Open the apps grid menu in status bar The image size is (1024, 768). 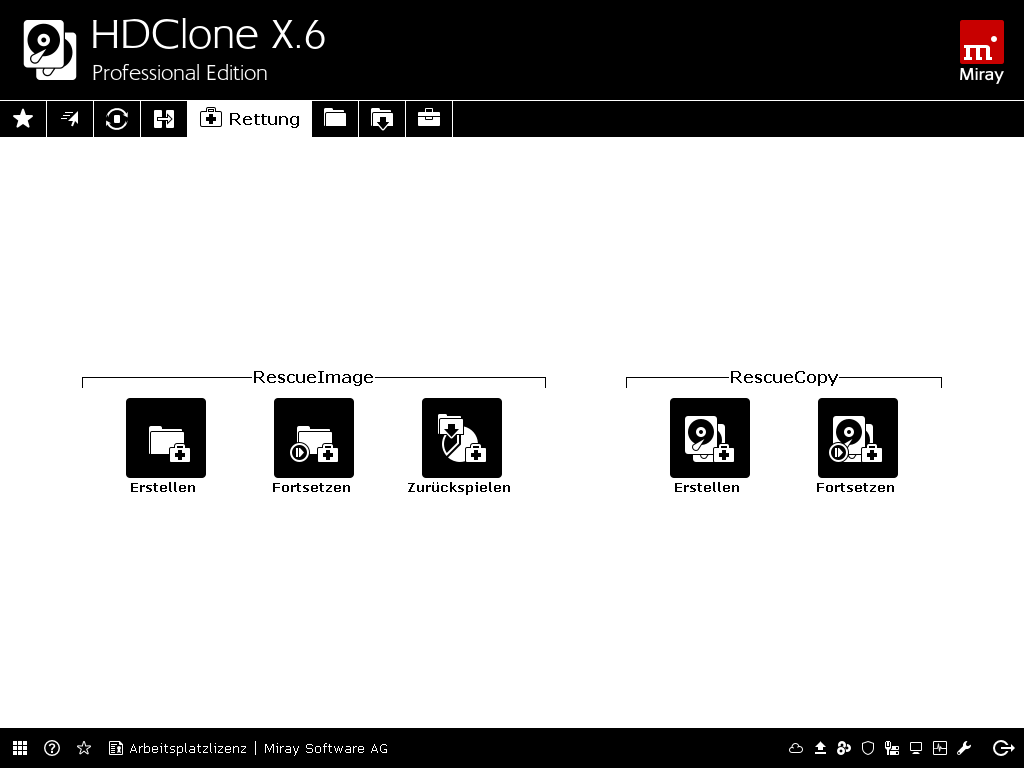pyautogui.click(x=20, y=748)
